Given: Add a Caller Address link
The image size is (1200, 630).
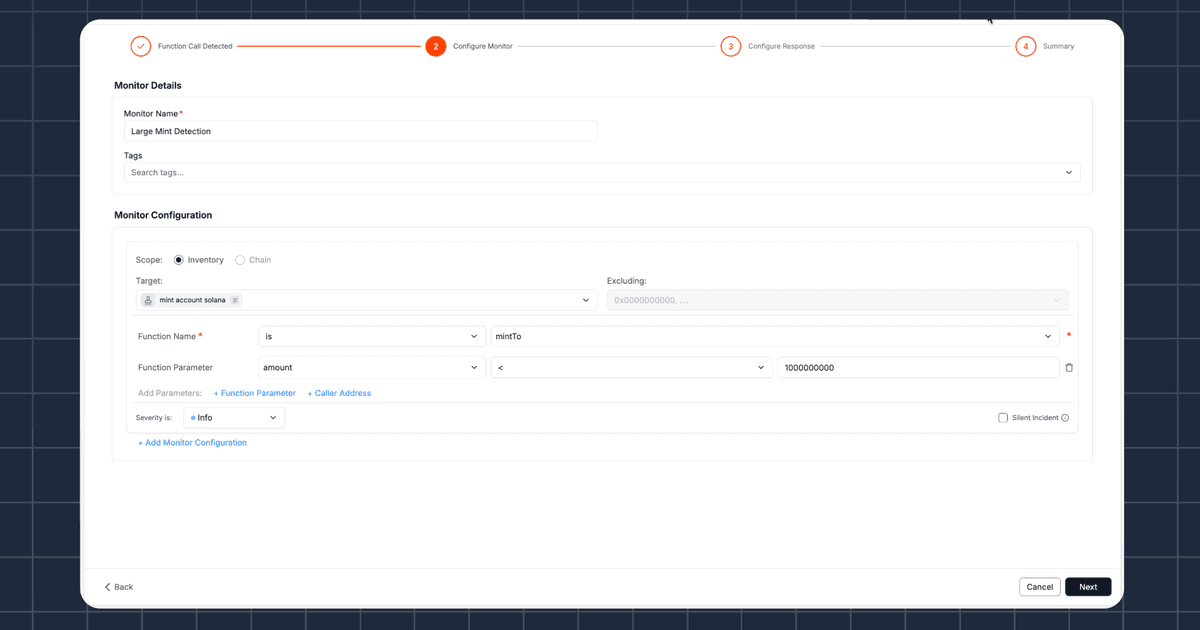Looking at the screenshot, I should (339, 393).
